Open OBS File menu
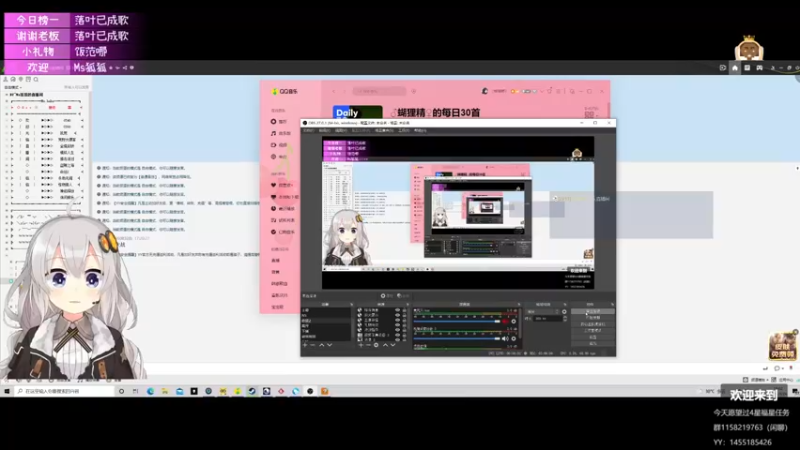Viewport: 800px width, 450px height. pyautogui.click(x=309, y=131)
